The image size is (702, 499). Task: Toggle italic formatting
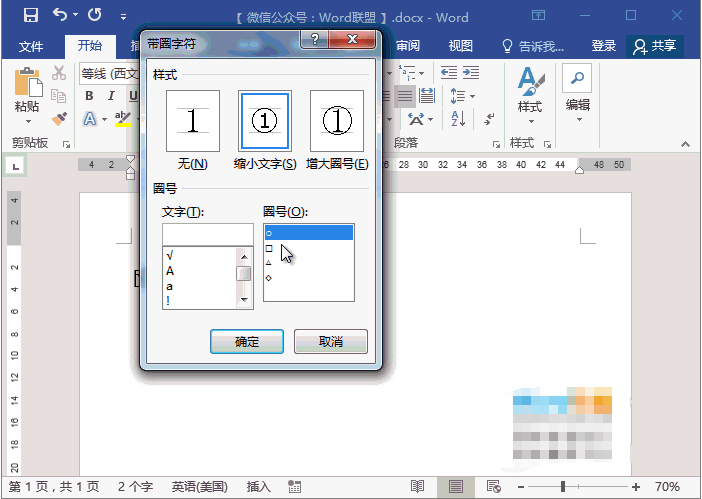pos(111,95)
